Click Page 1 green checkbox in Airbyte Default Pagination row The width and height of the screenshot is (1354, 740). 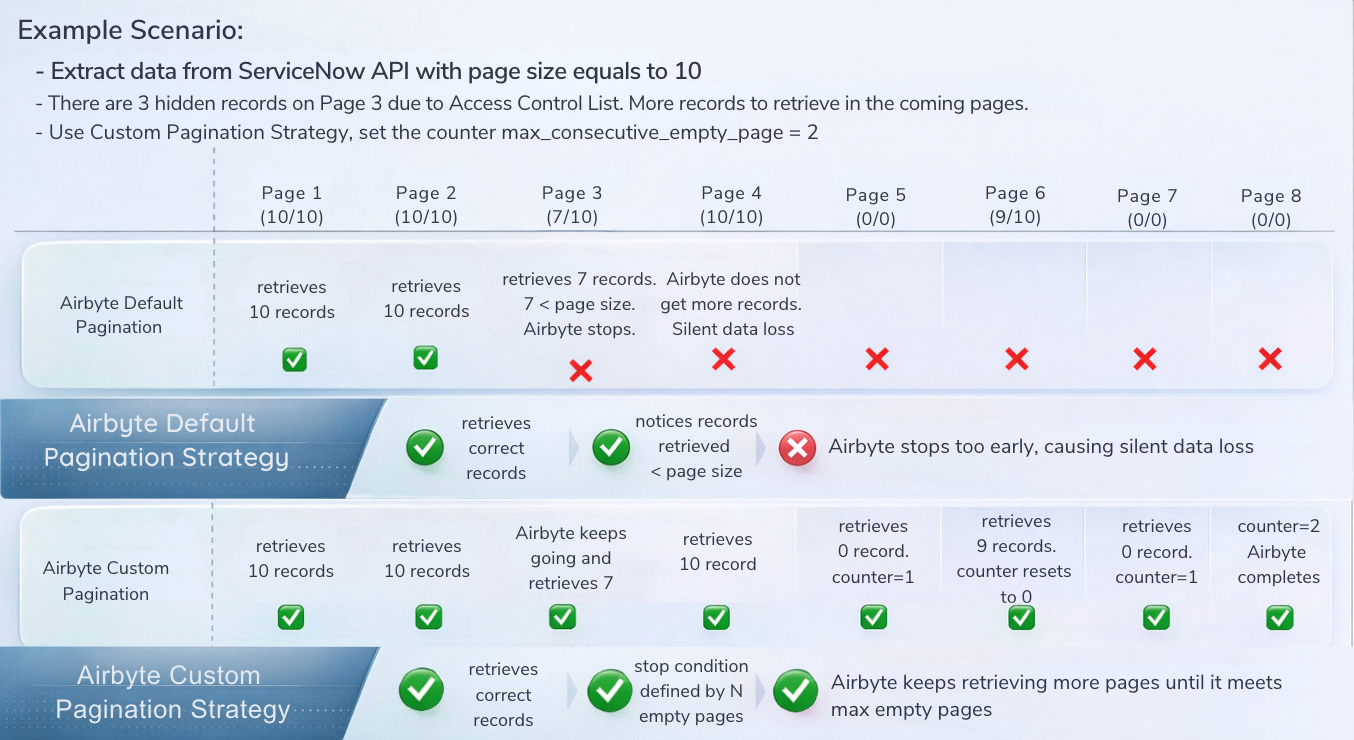click(294, 359)
